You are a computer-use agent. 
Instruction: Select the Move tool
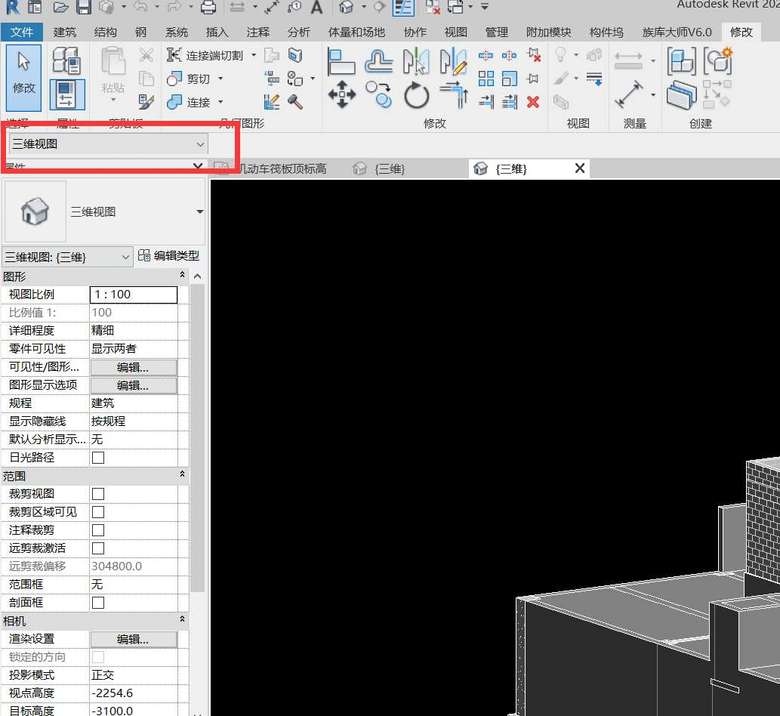[x=342, y=96]
